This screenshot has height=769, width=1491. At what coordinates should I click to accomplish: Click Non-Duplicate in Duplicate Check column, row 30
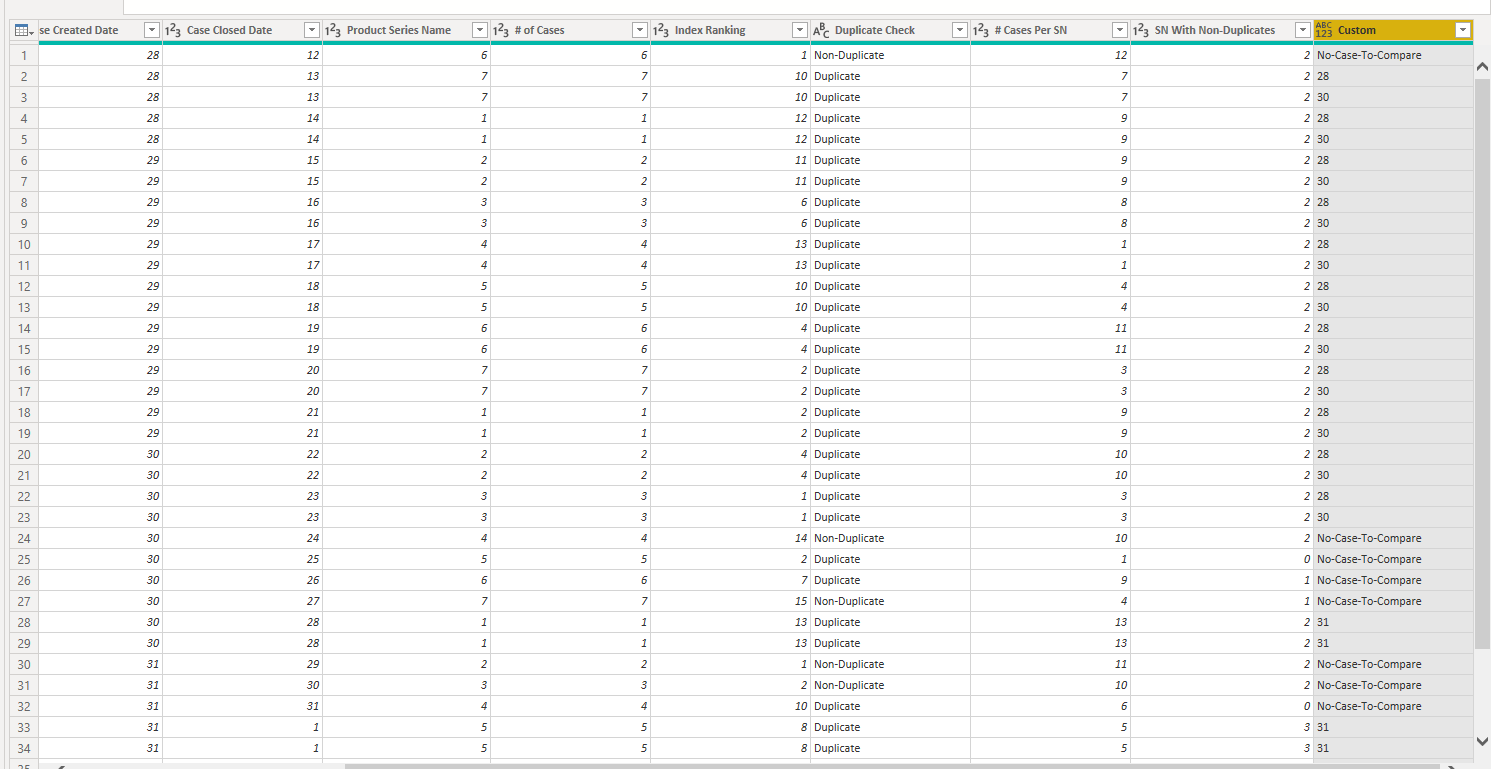point(849,664)
